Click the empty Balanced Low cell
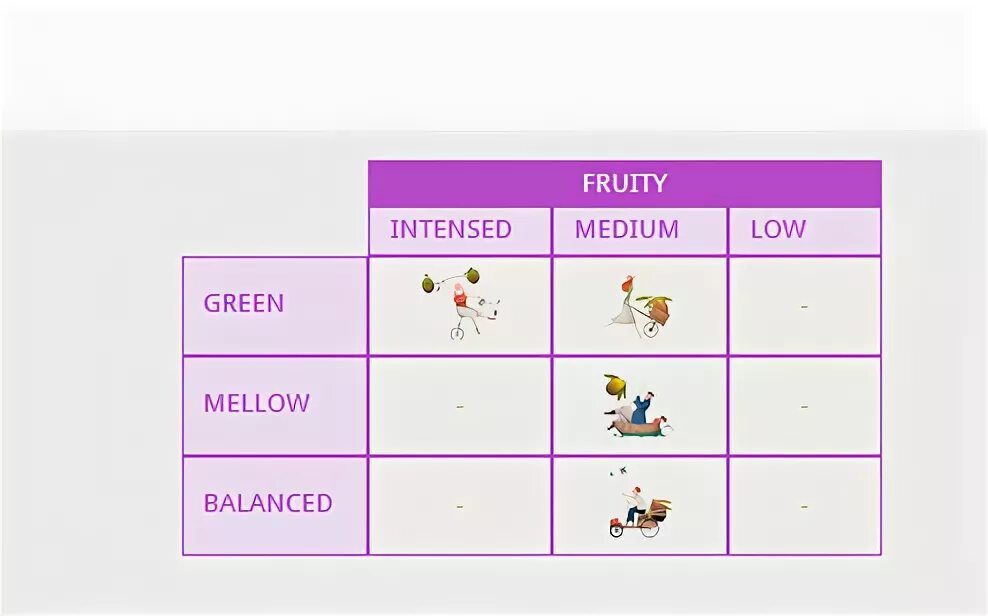988x616 pixels. pyautogui.click(x=805, y=506)
